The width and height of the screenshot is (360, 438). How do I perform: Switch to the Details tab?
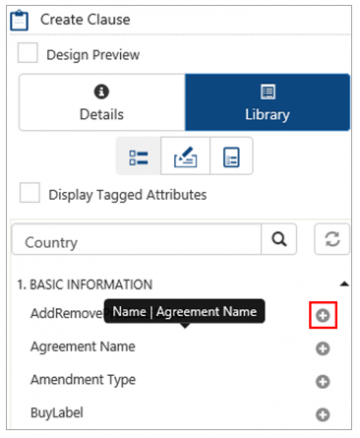pos(102,102)
